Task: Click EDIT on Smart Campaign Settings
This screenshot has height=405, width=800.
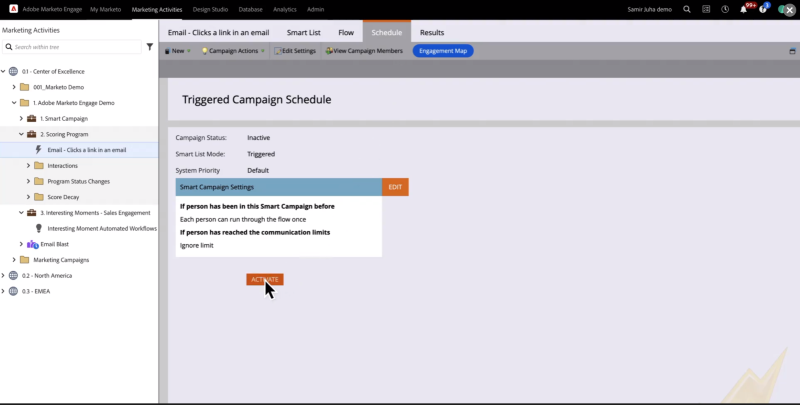Action: (x=395, y=187)
